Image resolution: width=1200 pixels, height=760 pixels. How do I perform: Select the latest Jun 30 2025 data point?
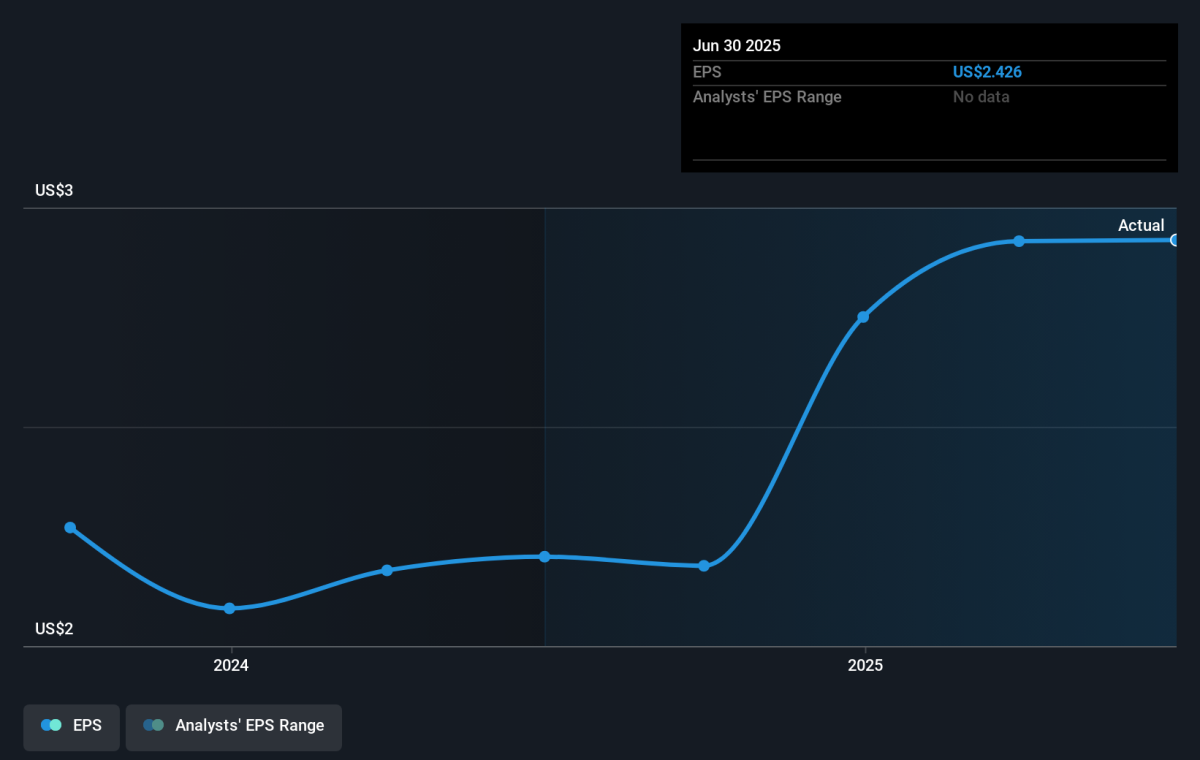[x=1176, y=240]
